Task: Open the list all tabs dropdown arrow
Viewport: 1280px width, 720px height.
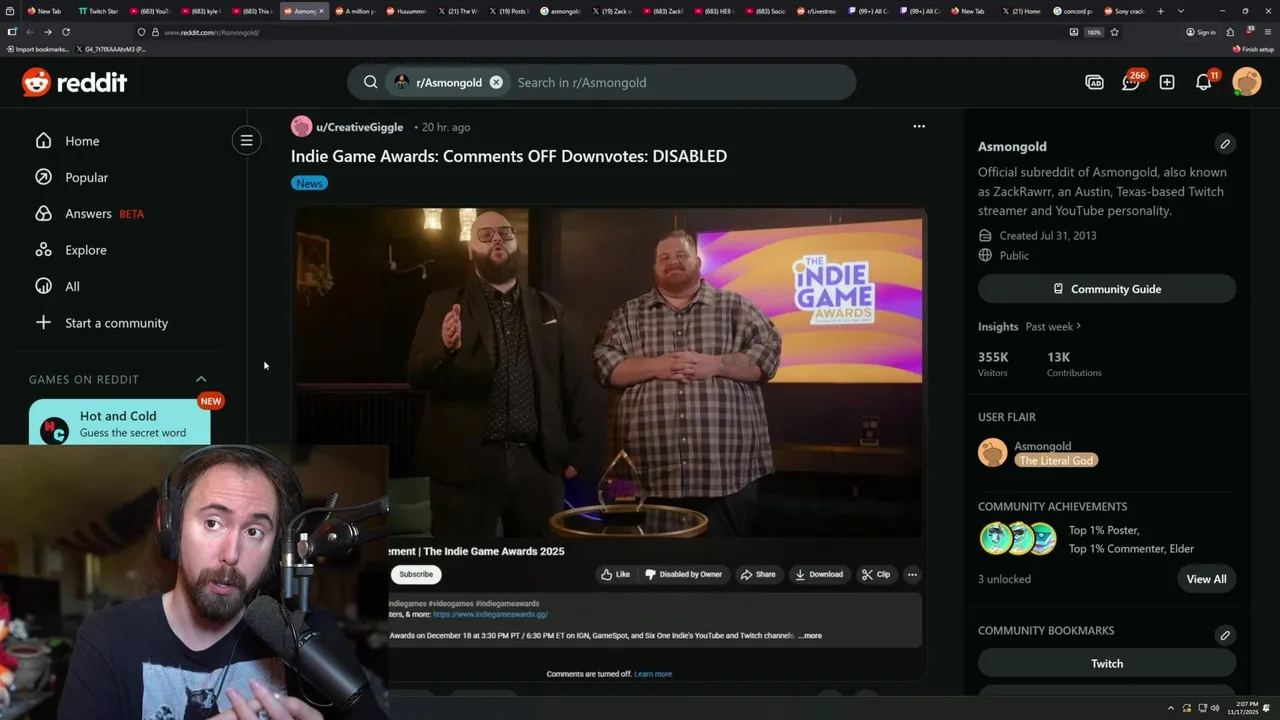Action: [x=1181, y=11]
